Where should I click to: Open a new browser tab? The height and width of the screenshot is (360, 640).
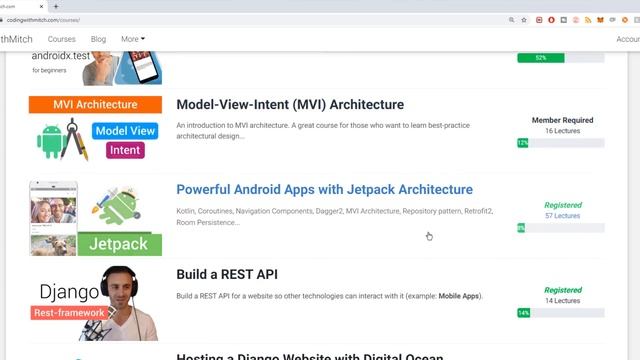pyautogui.click(x=56, y=7)
